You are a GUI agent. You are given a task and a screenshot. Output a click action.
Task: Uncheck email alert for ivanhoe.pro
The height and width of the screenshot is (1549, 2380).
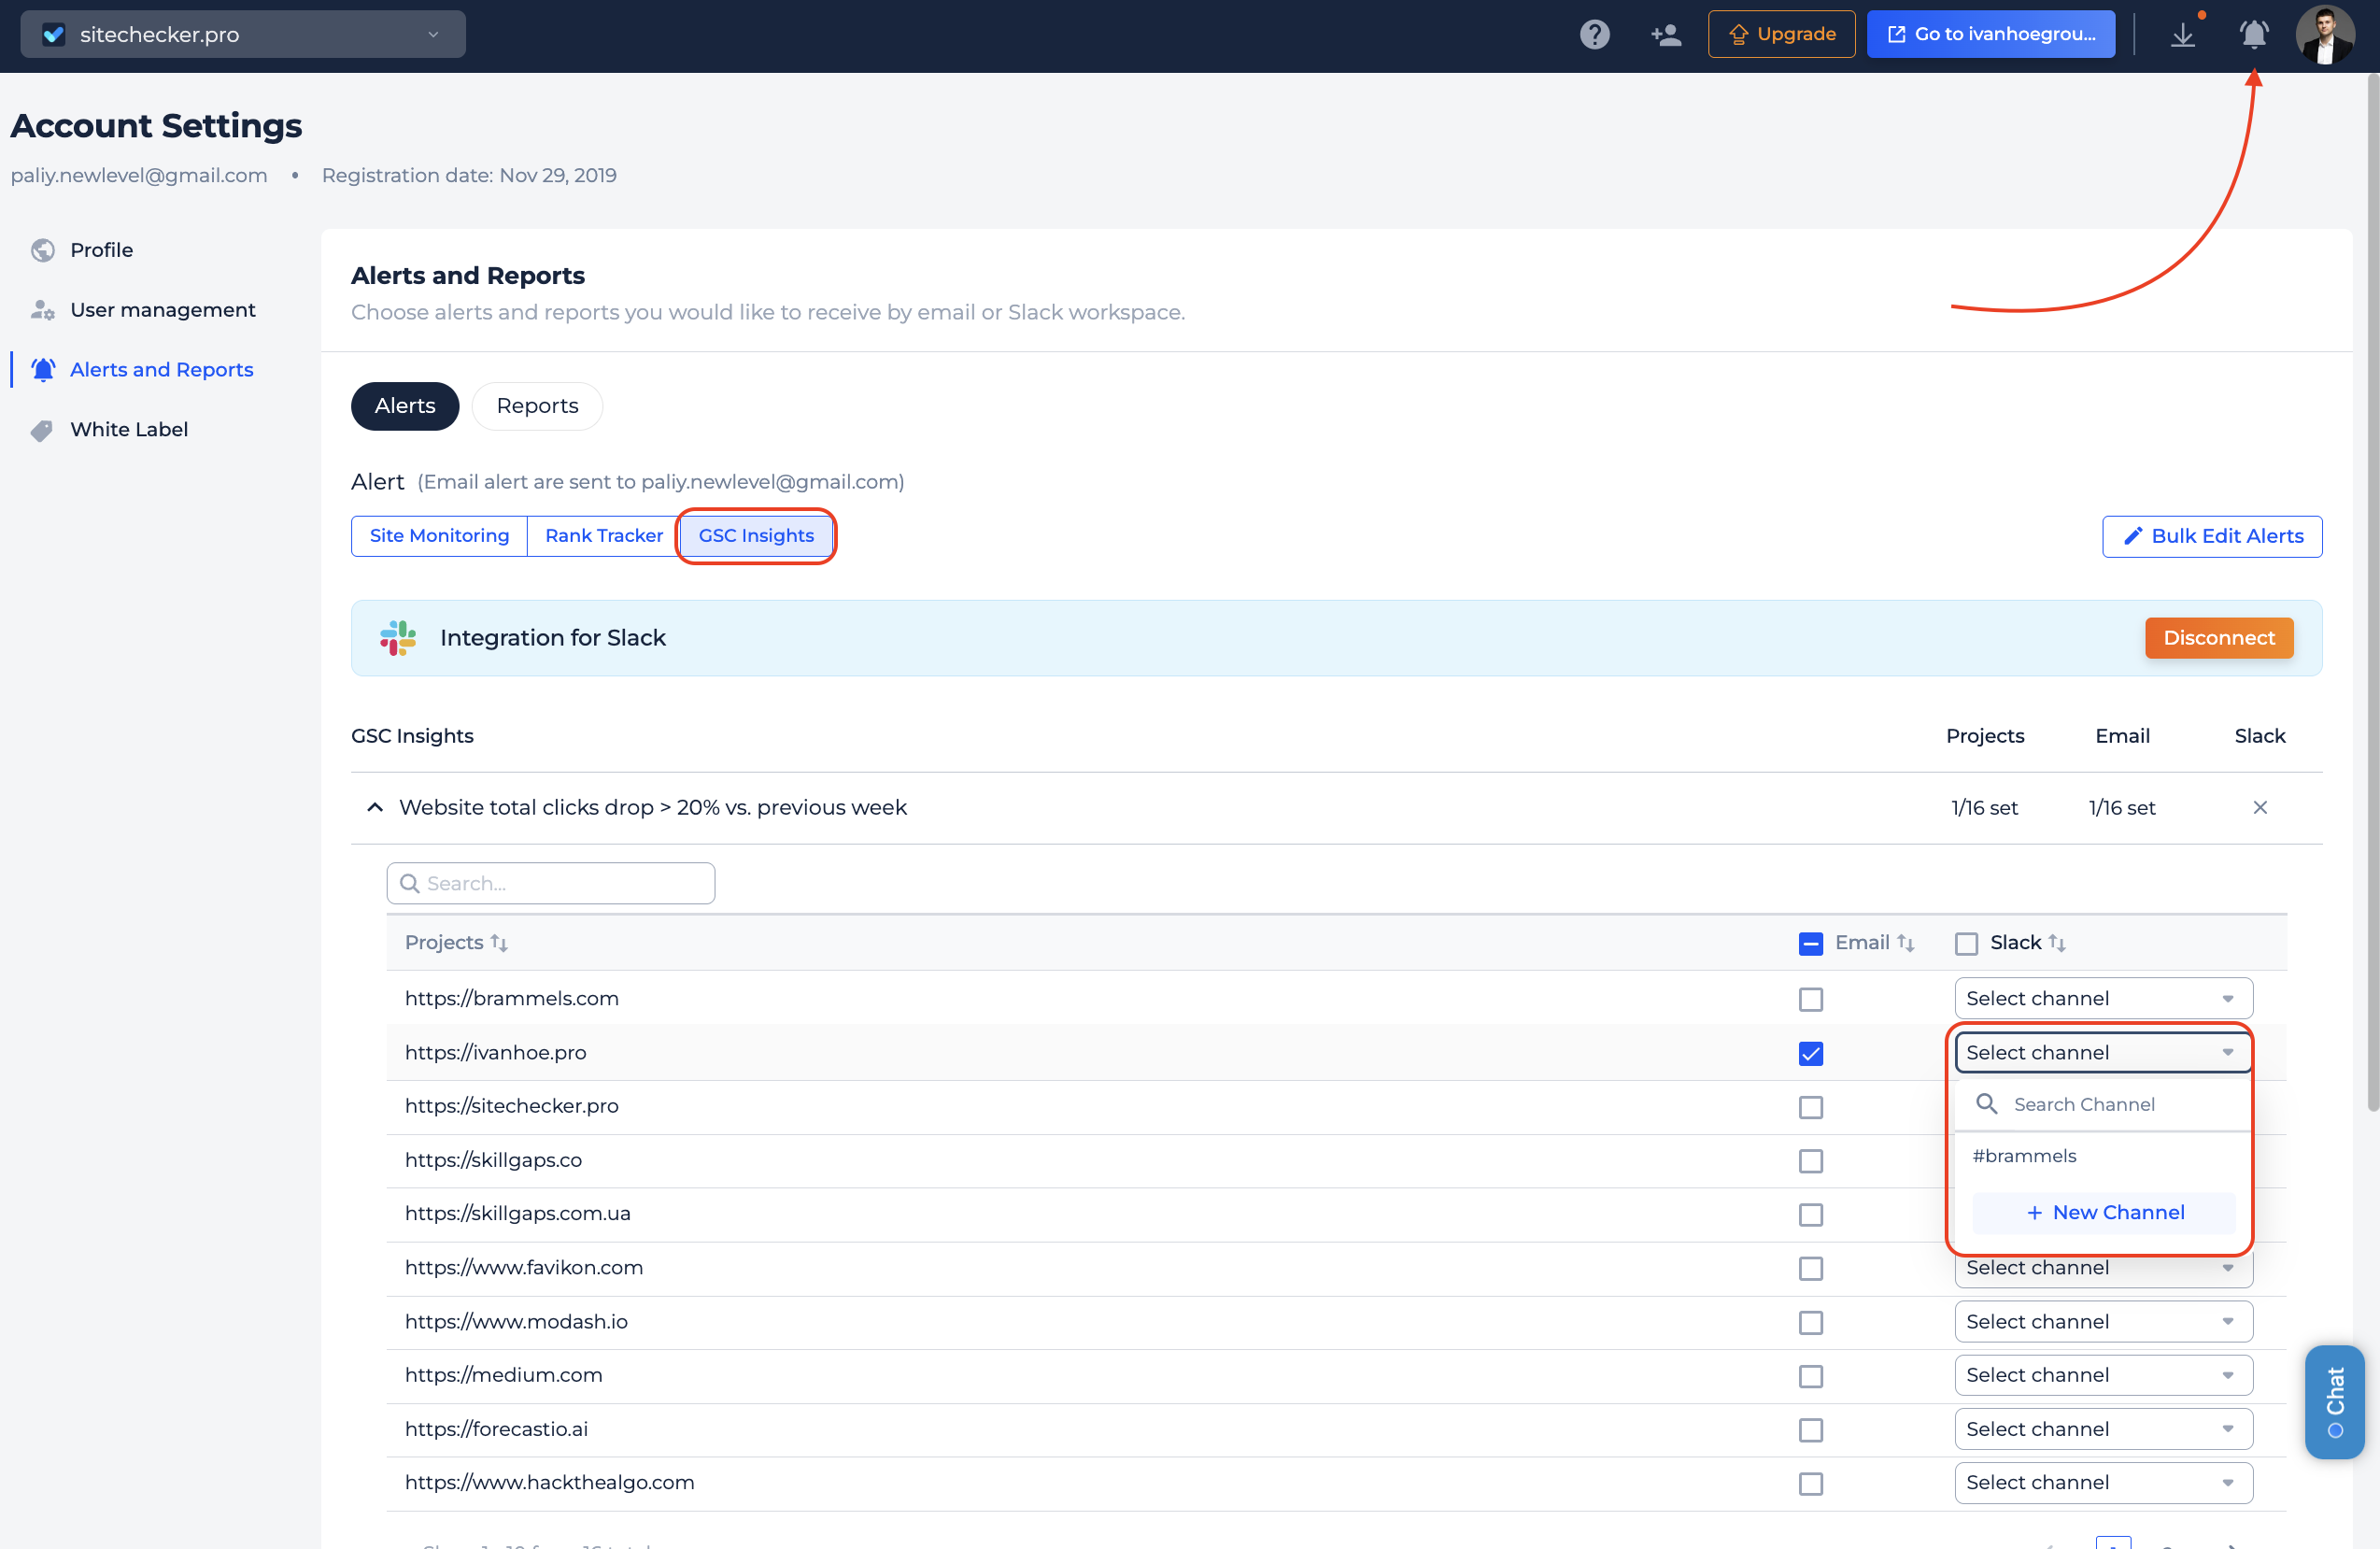pyautogui.click(x=1810, y=1053)
